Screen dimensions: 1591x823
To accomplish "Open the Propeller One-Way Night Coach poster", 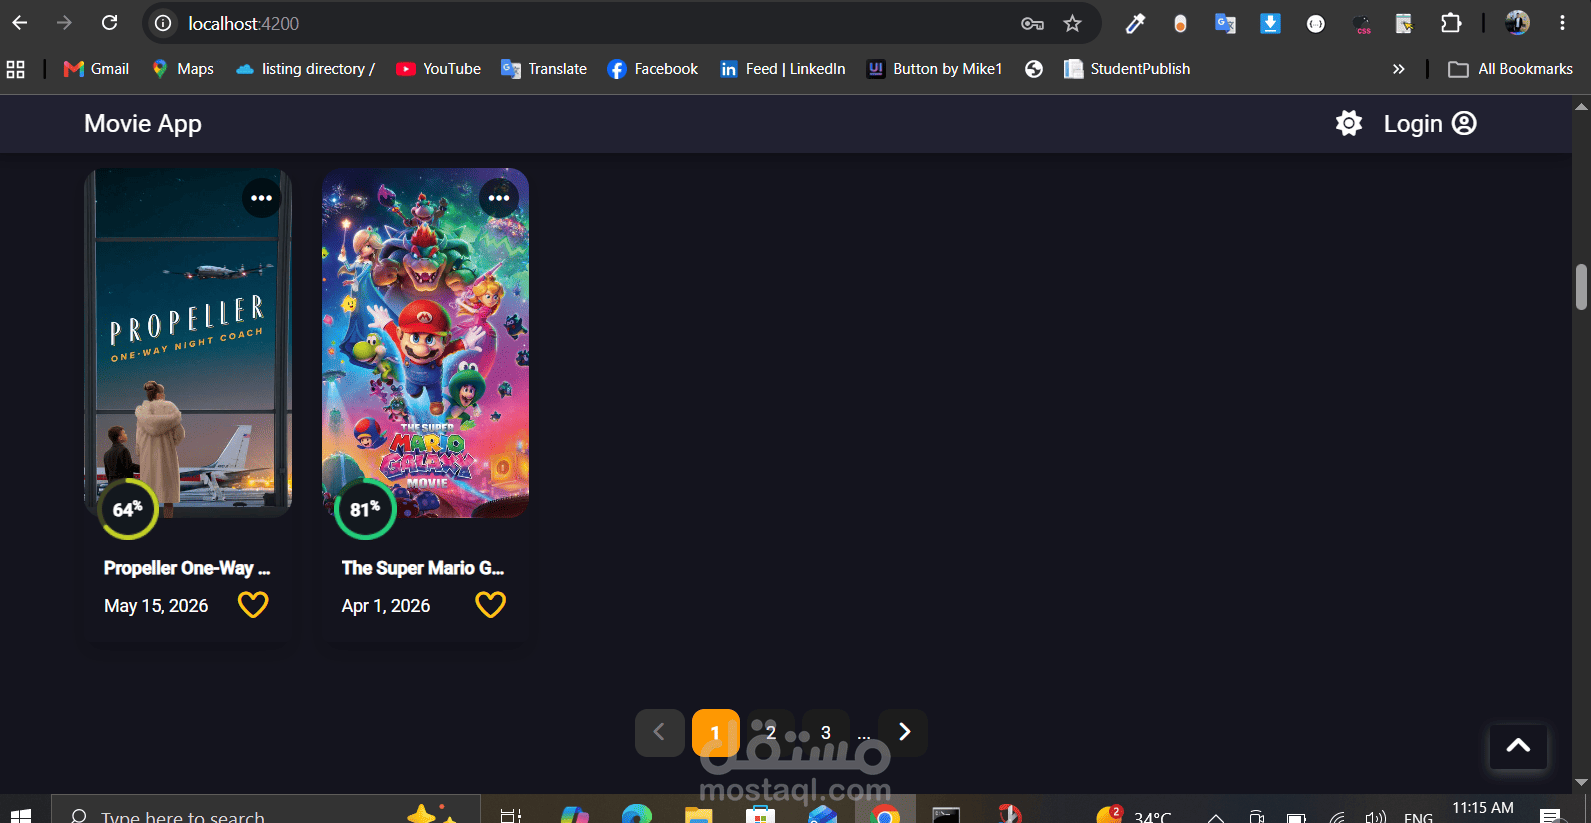I will (x=188, y=343).
